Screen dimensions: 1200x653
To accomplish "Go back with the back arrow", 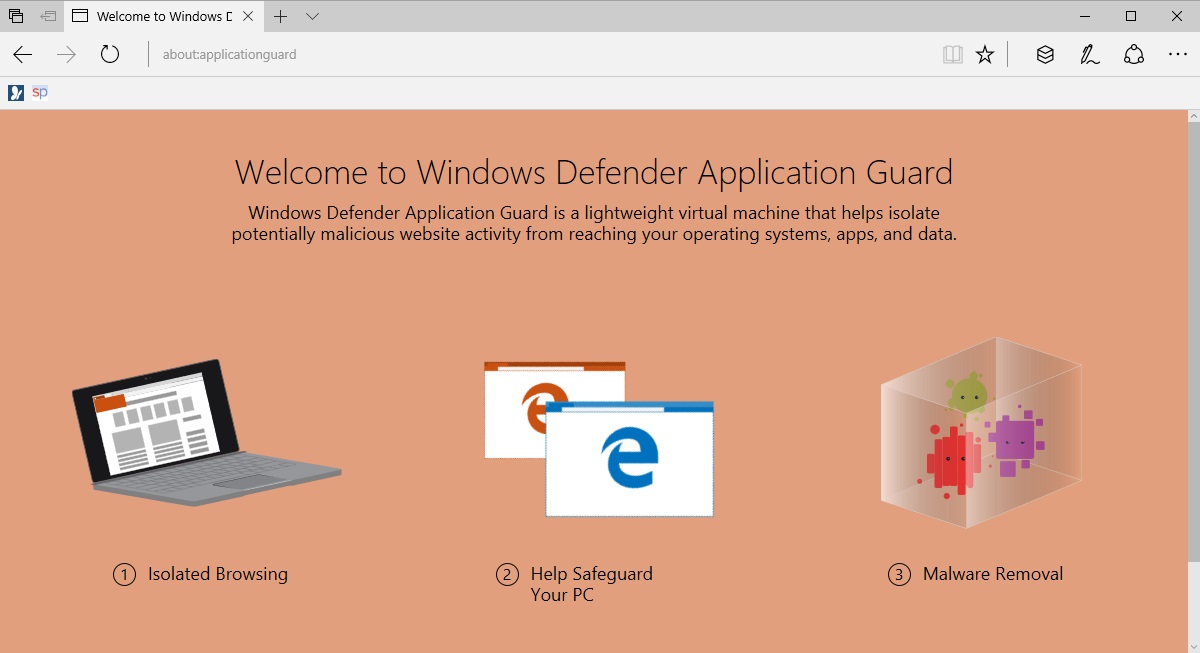I will 22,55.
